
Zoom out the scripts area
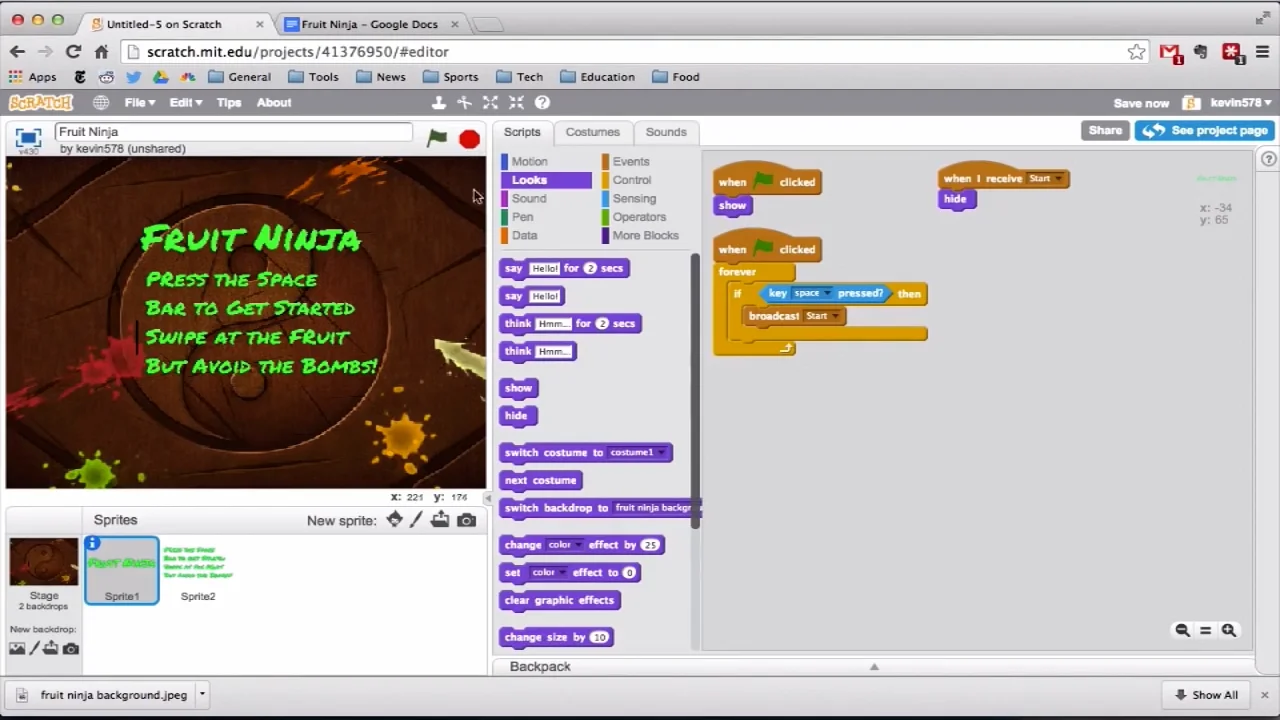[1182, 630]
